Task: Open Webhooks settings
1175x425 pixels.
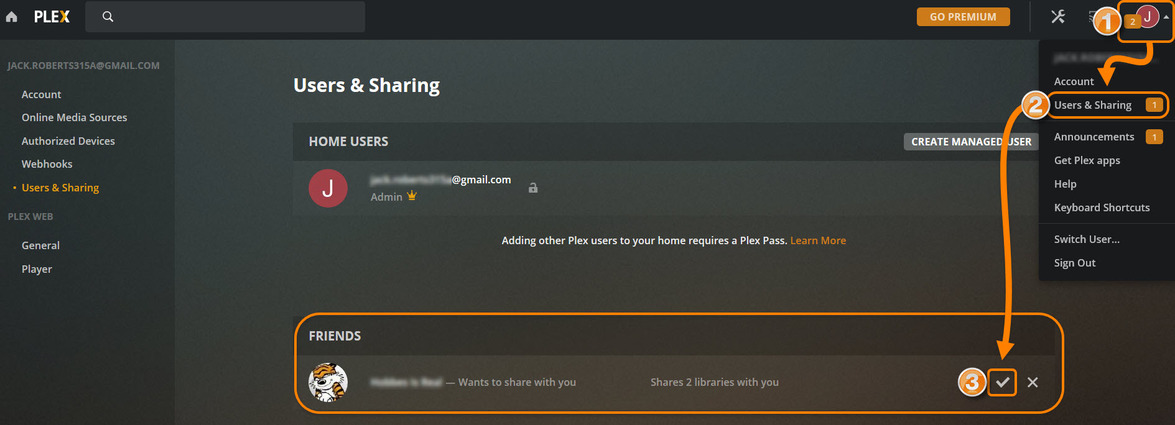Action: tap(47, 164)
